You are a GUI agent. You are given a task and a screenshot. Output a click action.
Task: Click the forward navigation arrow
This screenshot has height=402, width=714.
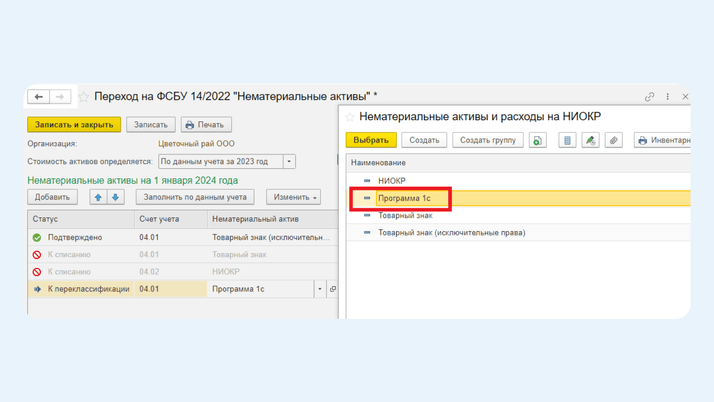point(60,97)
